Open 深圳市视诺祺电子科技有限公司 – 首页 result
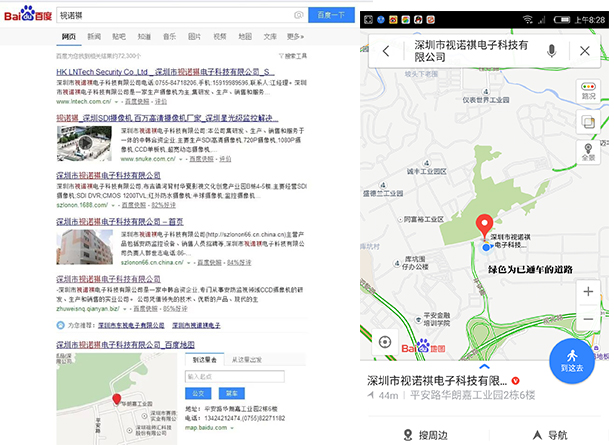 (120, 222)
